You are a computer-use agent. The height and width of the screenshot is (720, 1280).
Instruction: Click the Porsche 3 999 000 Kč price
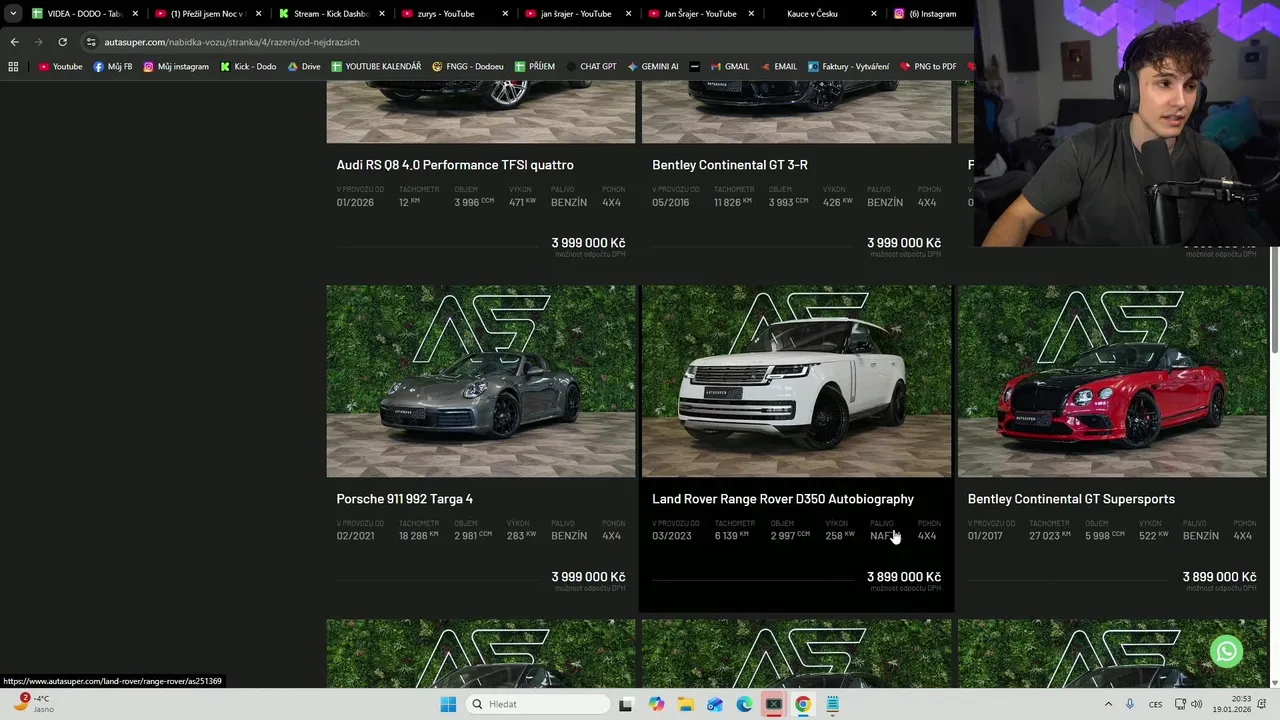click(588, 577)
